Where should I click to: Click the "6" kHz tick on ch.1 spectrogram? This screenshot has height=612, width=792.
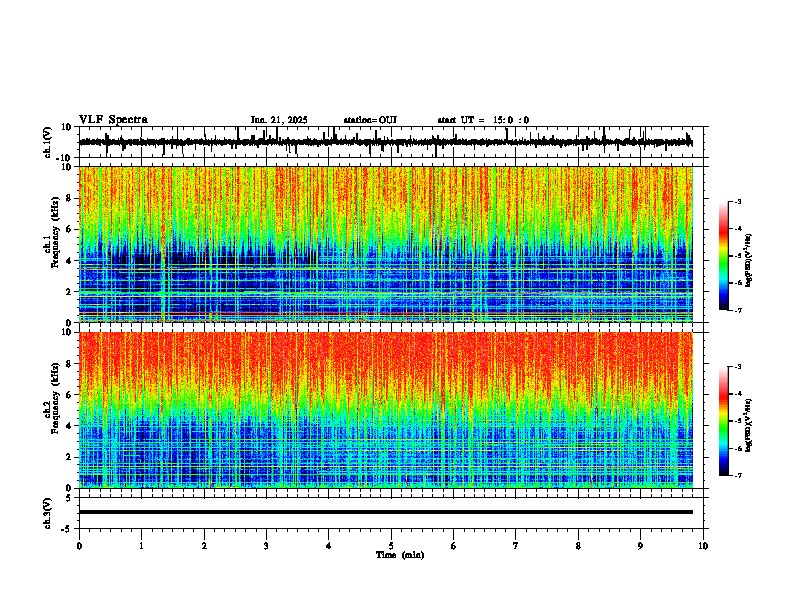click(70, 229)
